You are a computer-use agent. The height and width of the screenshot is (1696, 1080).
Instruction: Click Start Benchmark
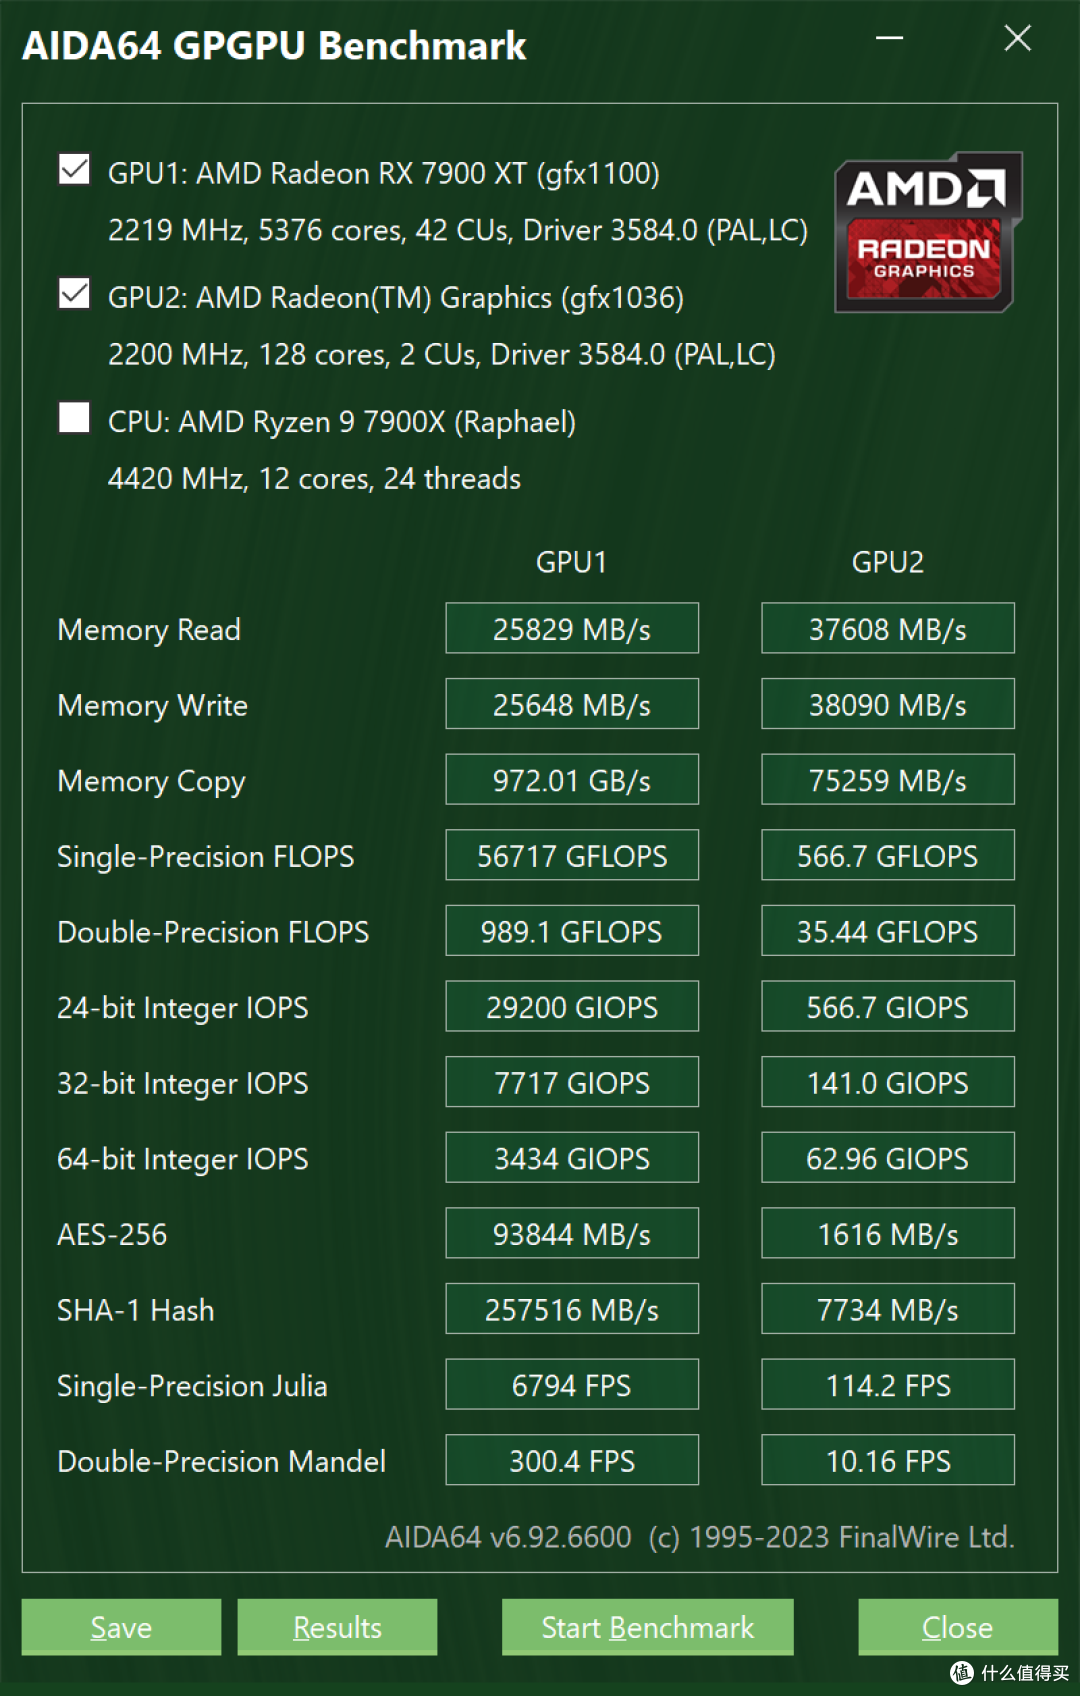point(646,1627)
